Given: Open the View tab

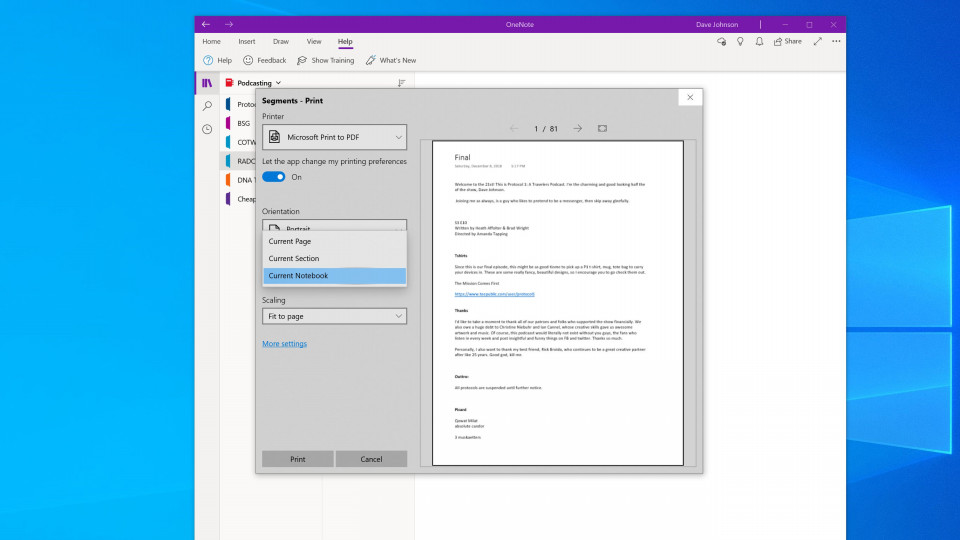Looking at the screenshot, I should 313,42.
